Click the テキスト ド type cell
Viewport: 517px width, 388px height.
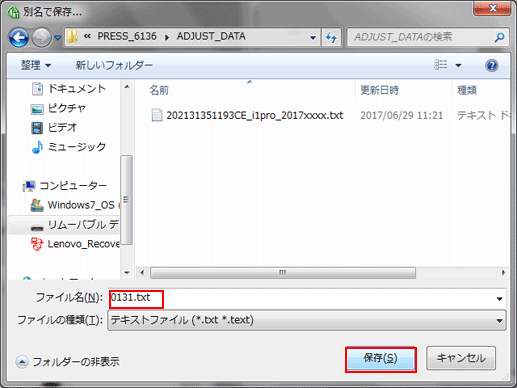(x=483, y=115)
